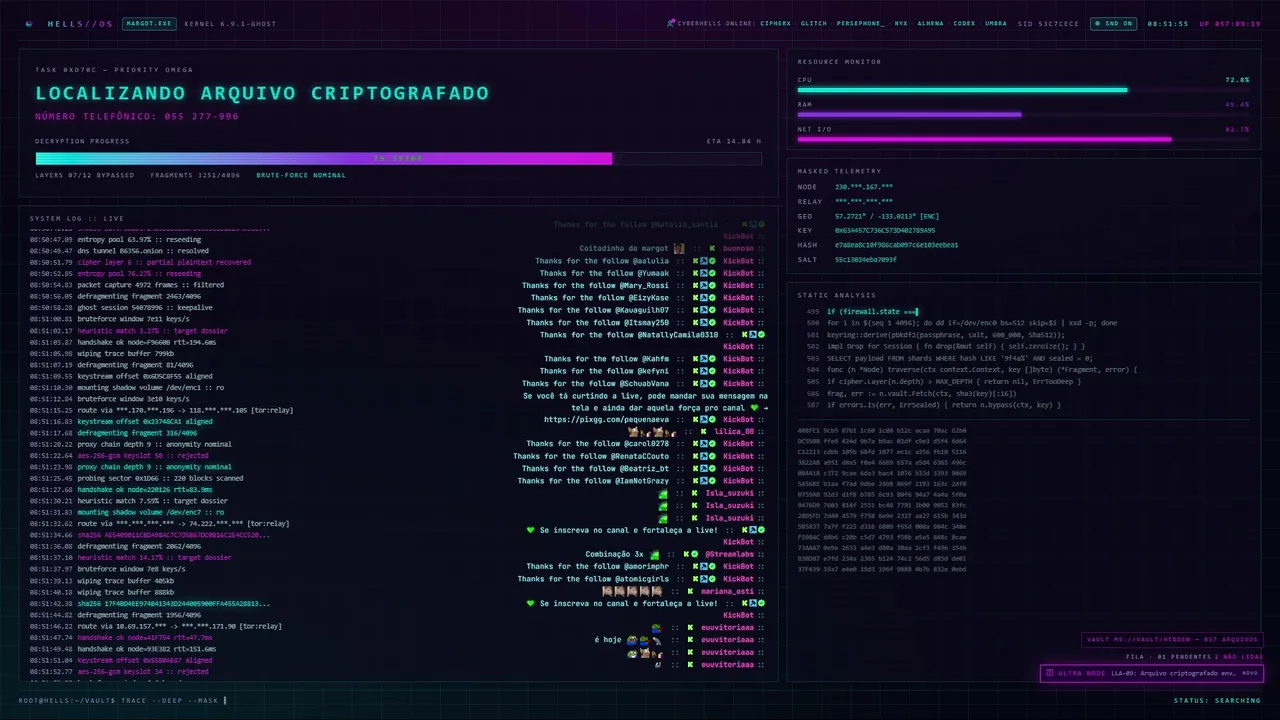This screenshot has width=1280, height=720.
Task: Click the VAULT MS://VAULT/HIDDEN badge
Action: (1172, 639)
